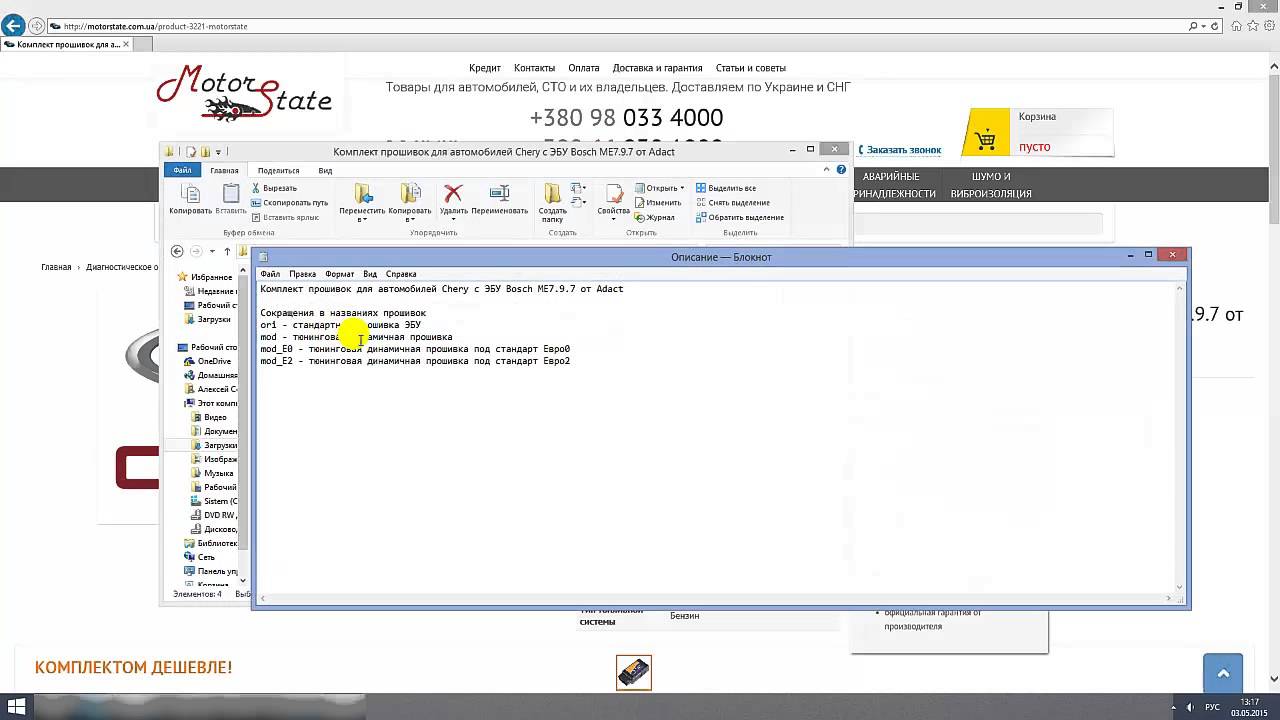Expand the Открыть dropdown in ribbon

pos(659,188)
